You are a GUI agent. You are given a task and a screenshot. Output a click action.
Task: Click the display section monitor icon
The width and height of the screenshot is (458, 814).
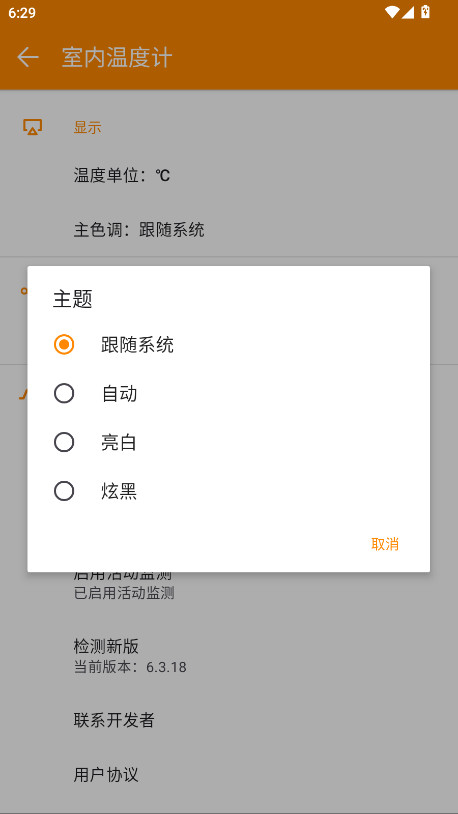tap(32, 127)
